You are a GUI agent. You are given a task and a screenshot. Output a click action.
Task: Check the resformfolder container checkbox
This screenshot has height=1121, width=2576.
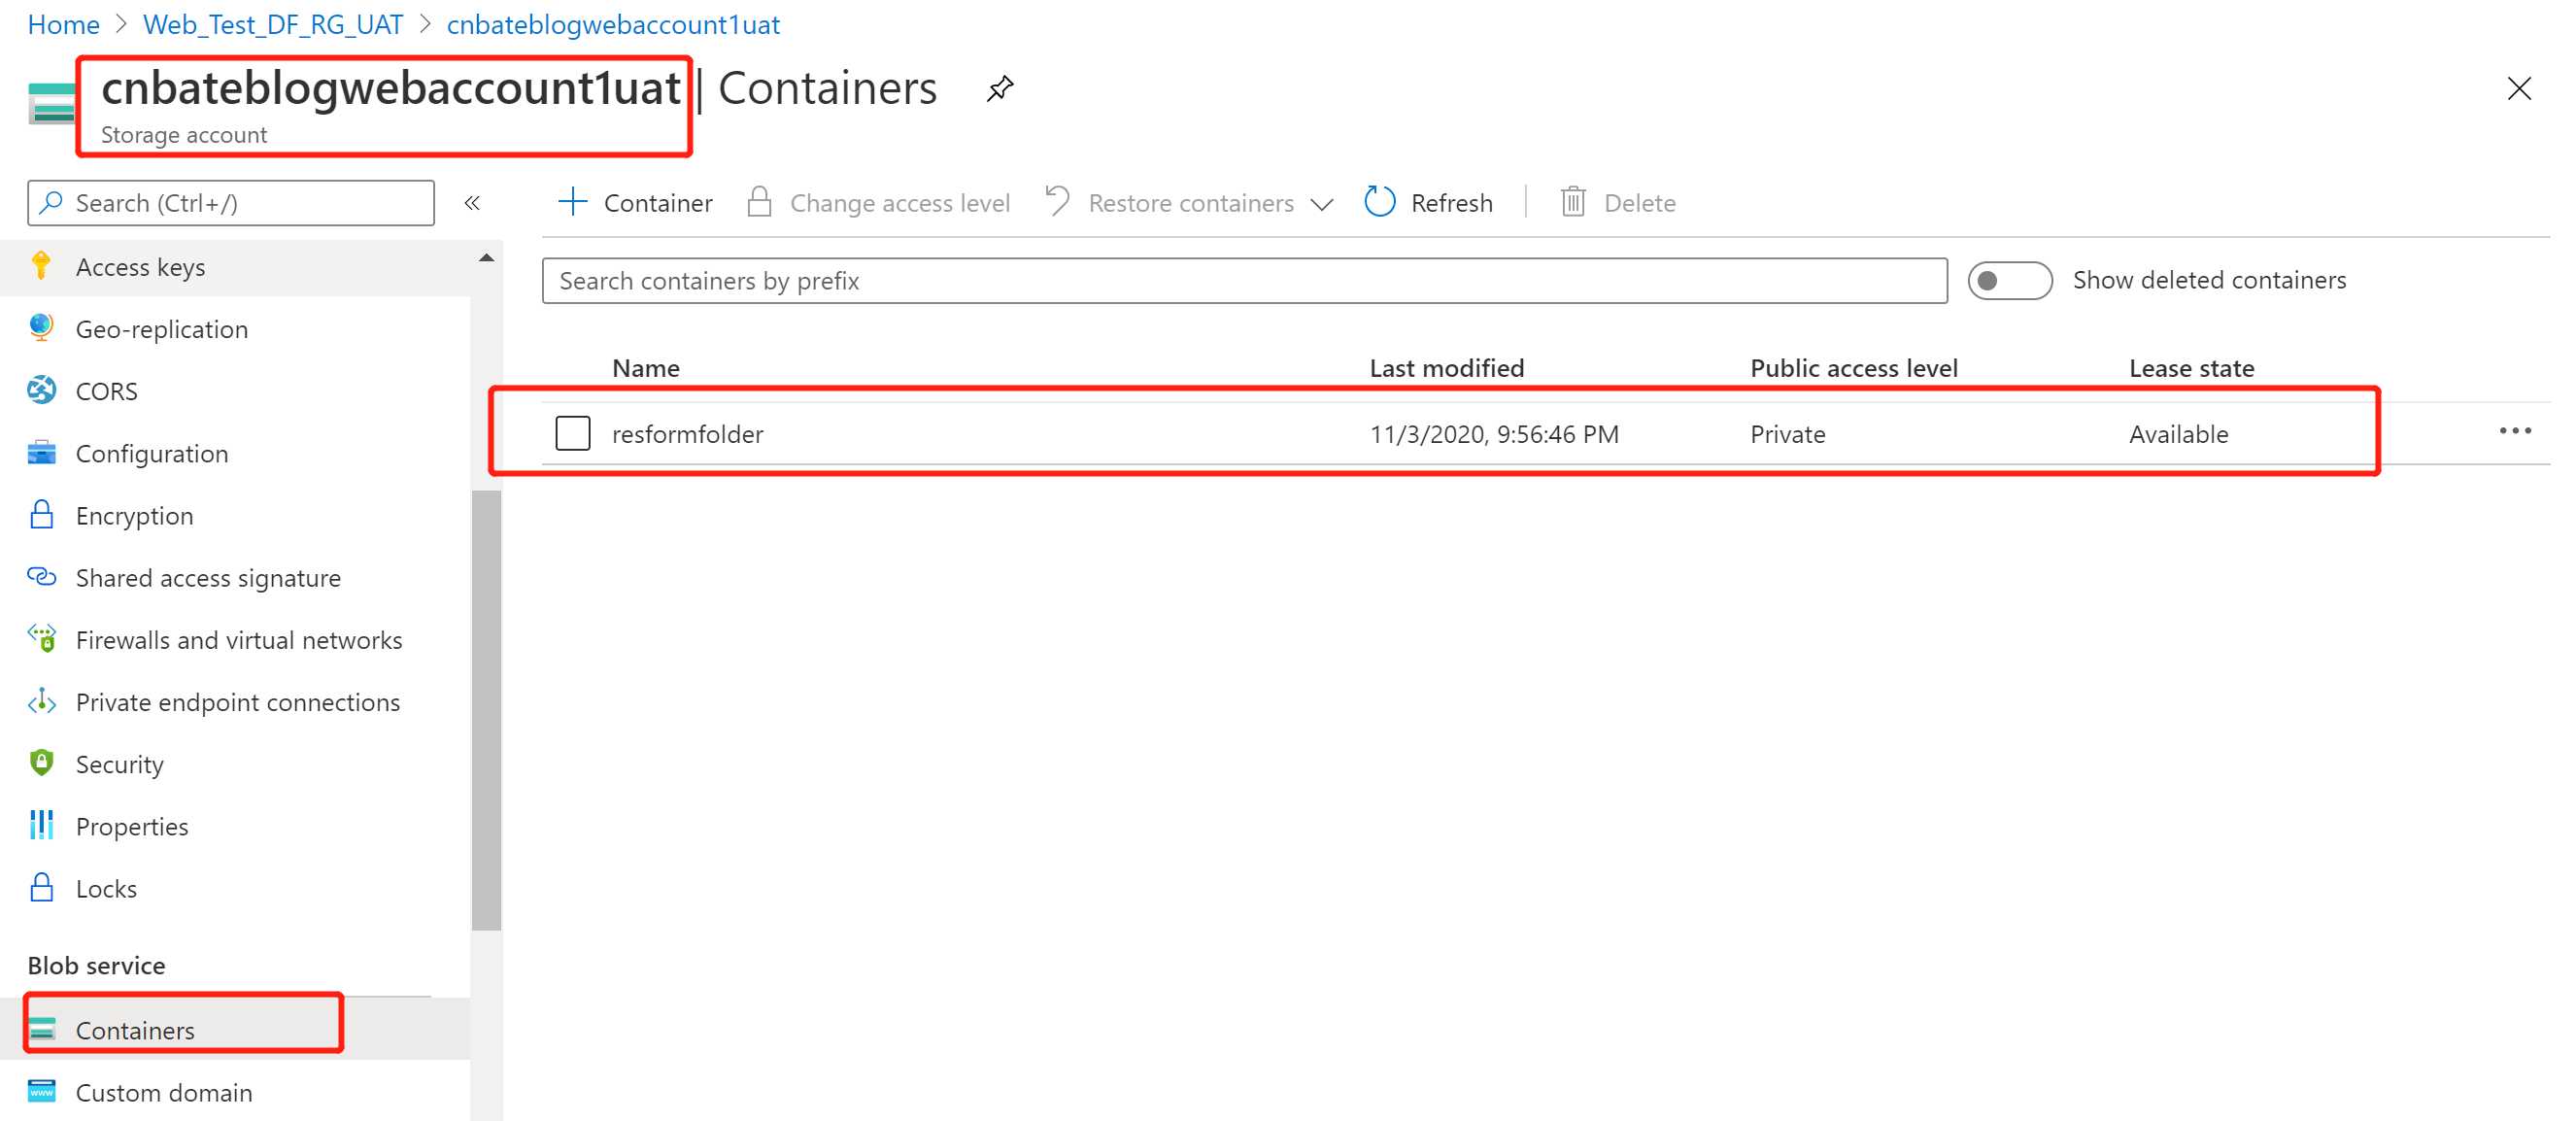572,433
